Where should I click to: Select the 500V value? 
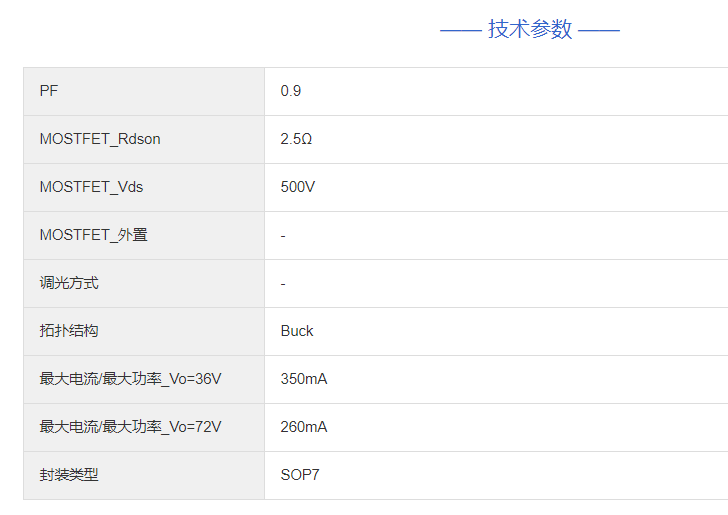pos(298,187)
